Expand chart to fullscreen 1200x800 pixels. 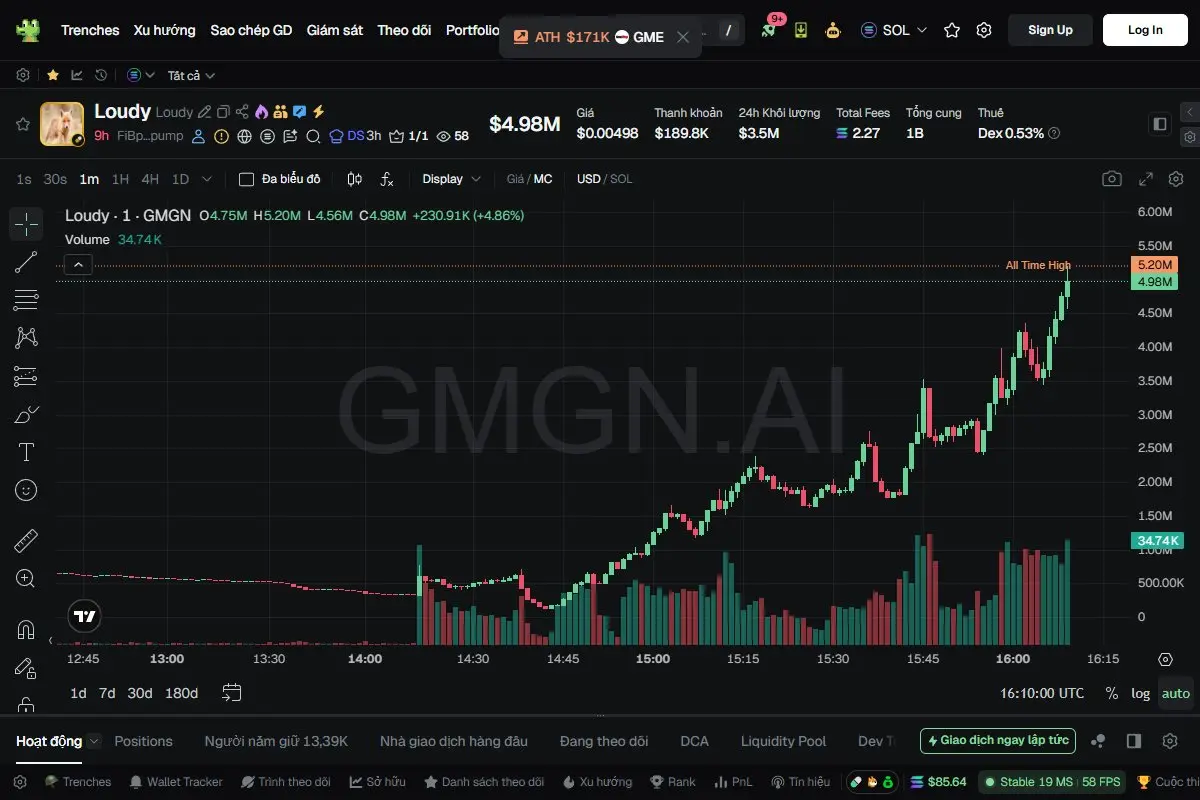coord(1146,179)
